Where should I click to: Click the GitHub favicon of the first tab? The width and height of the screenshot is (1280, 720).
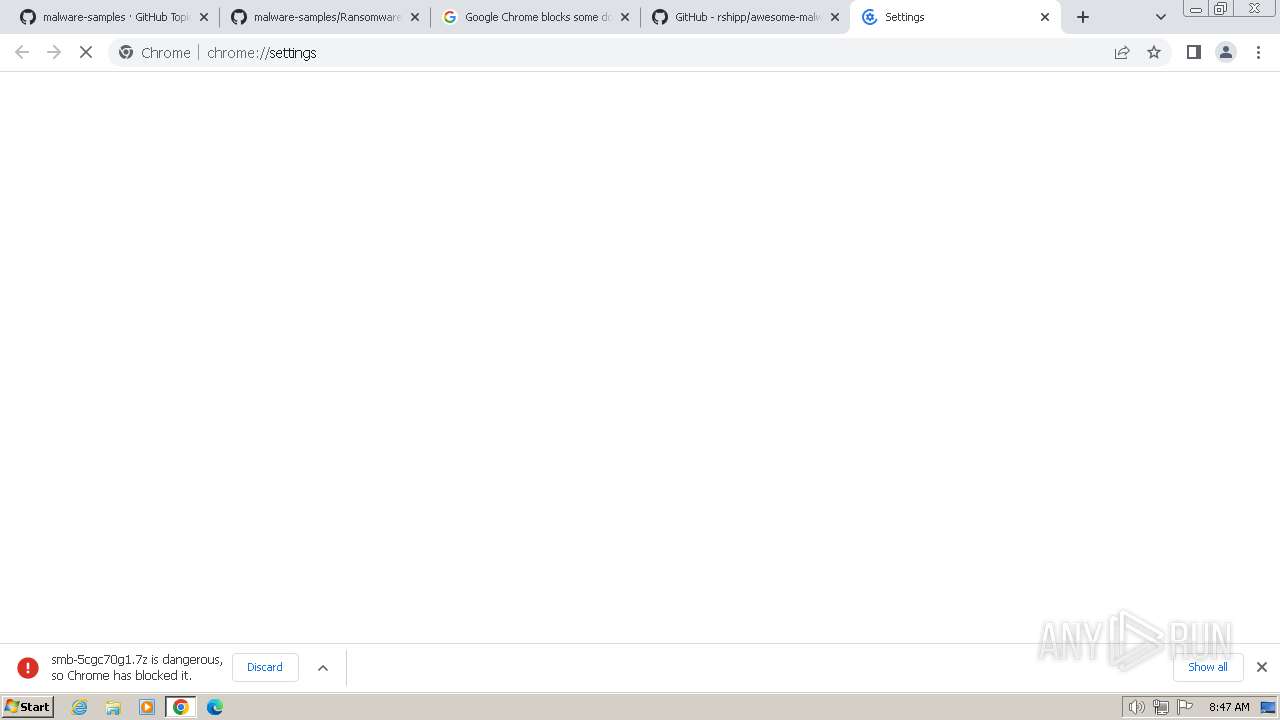[28, 17]
